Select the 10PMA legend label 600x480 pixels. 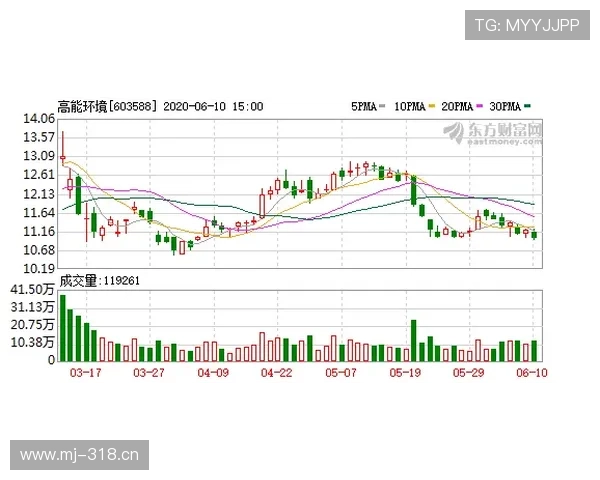point(409,105)
